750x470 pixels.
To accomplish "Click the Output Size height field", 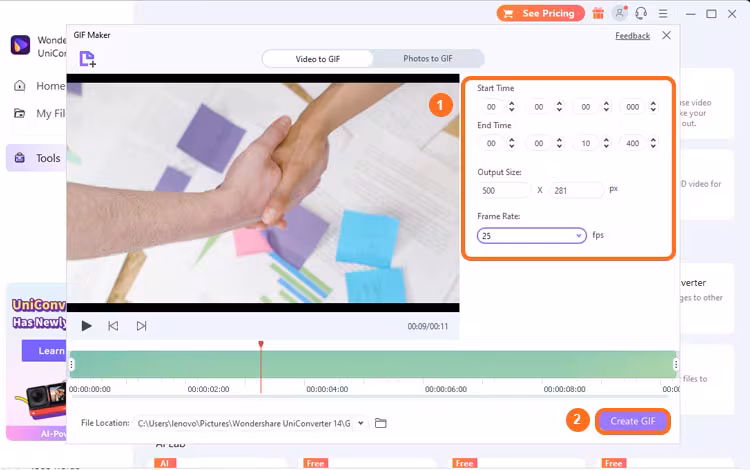I will pos(576,190).
